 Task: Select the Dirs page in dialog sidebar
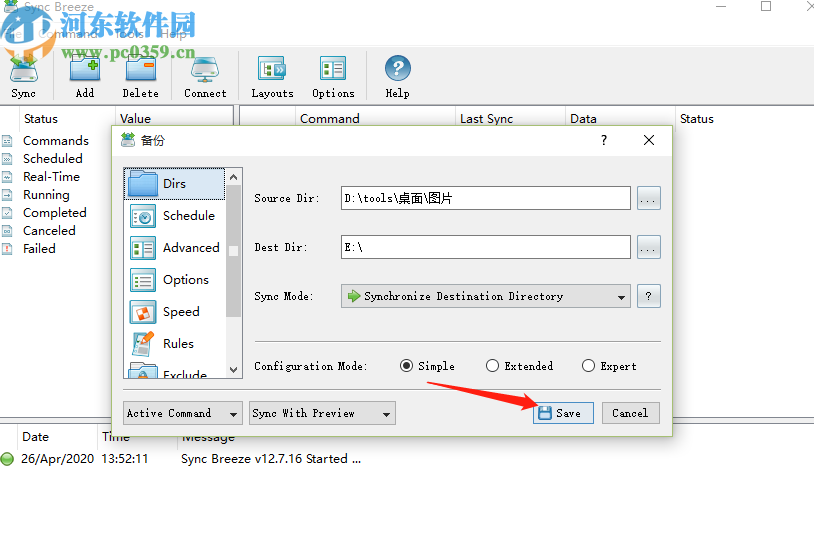click(x=175, y=184)
